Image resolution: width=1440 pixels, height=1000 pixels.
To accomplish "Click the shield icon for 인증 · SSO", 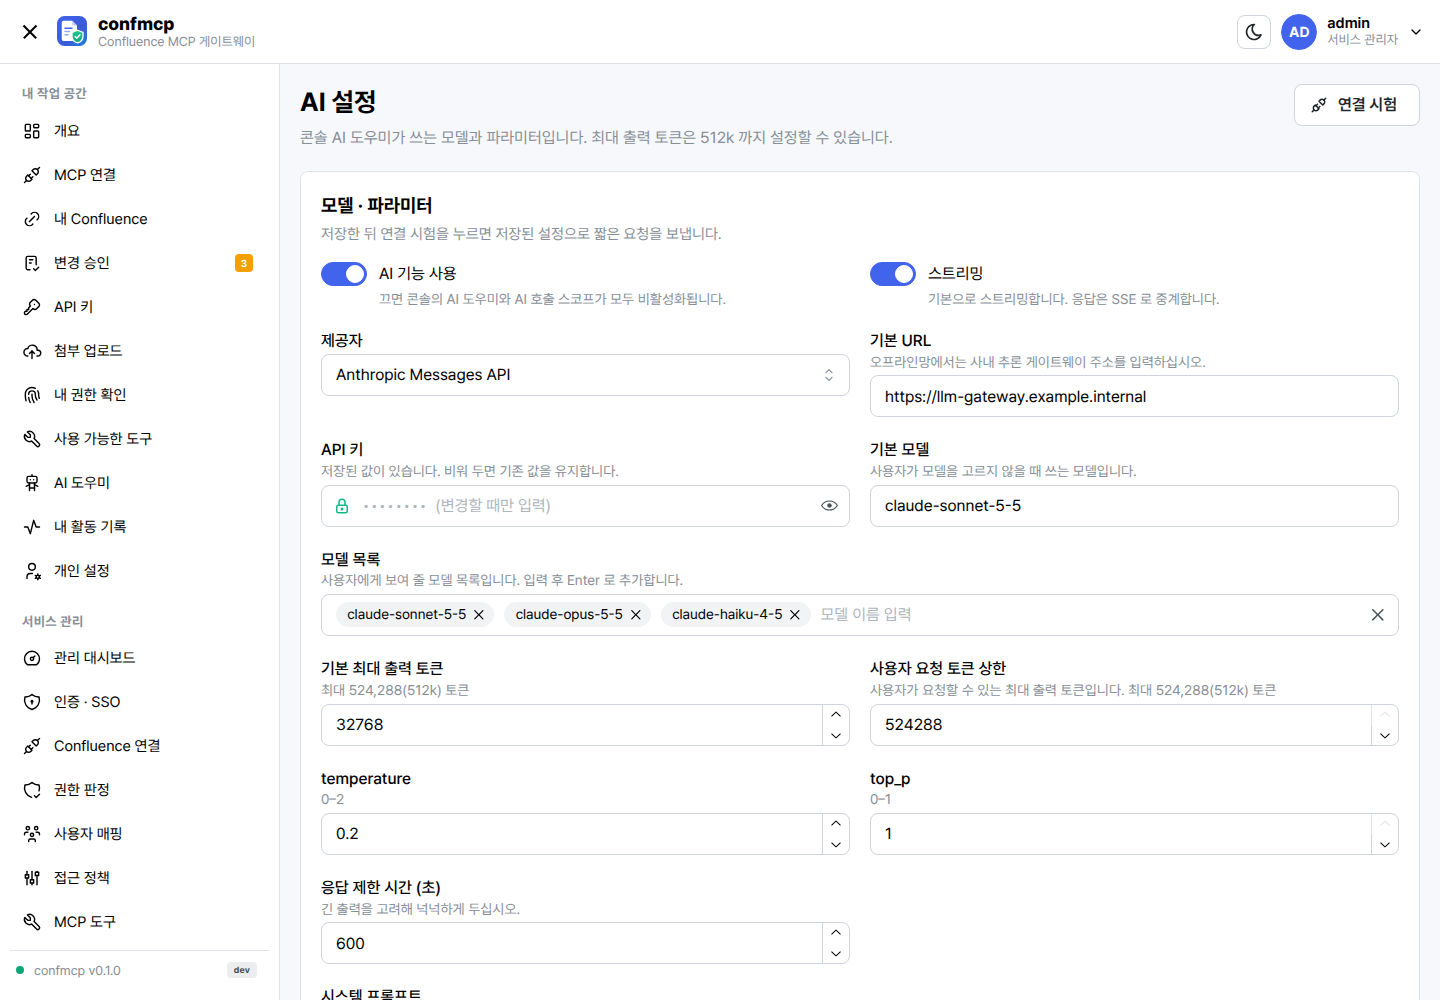I will click(x=32, y=702).
